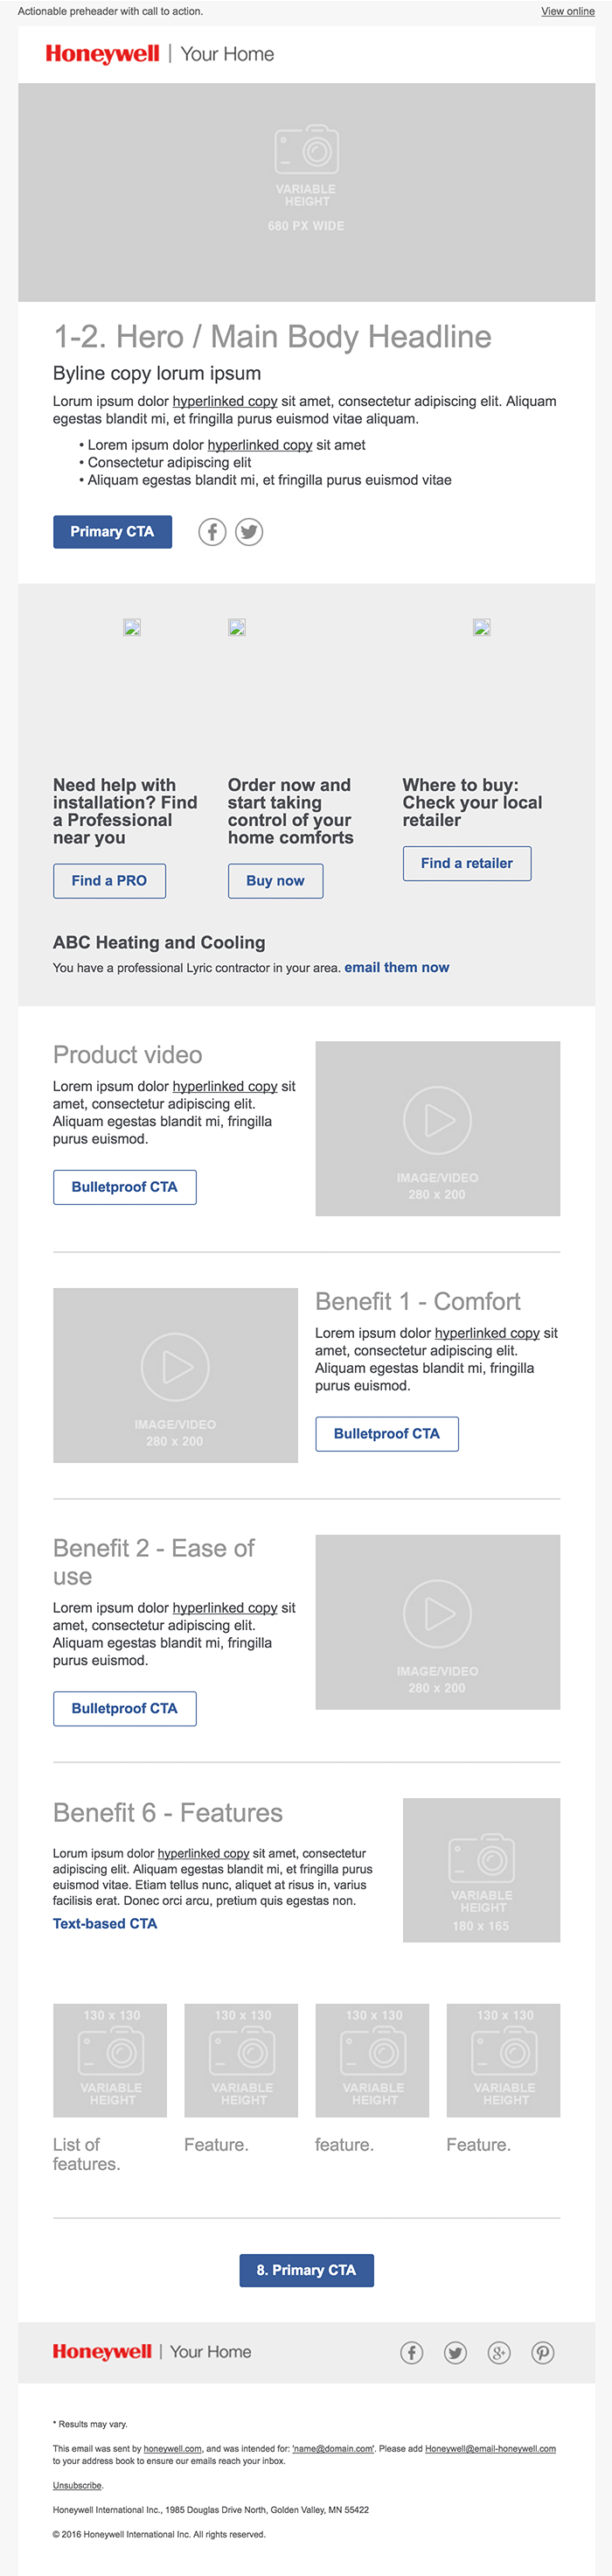Play the Product video thumbnail
Viewport: 612px width, 2576px height.
point(437,1128)
